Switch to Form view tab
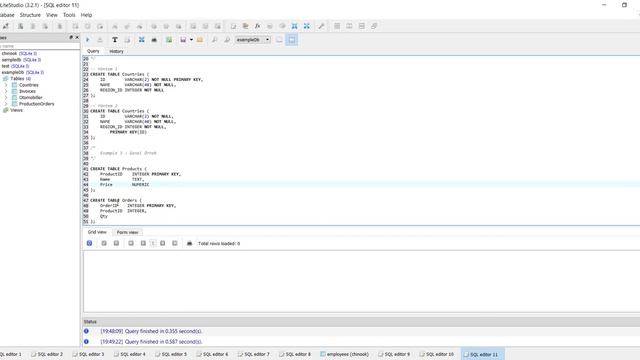The image size is (640, 360). coord(127,232)
